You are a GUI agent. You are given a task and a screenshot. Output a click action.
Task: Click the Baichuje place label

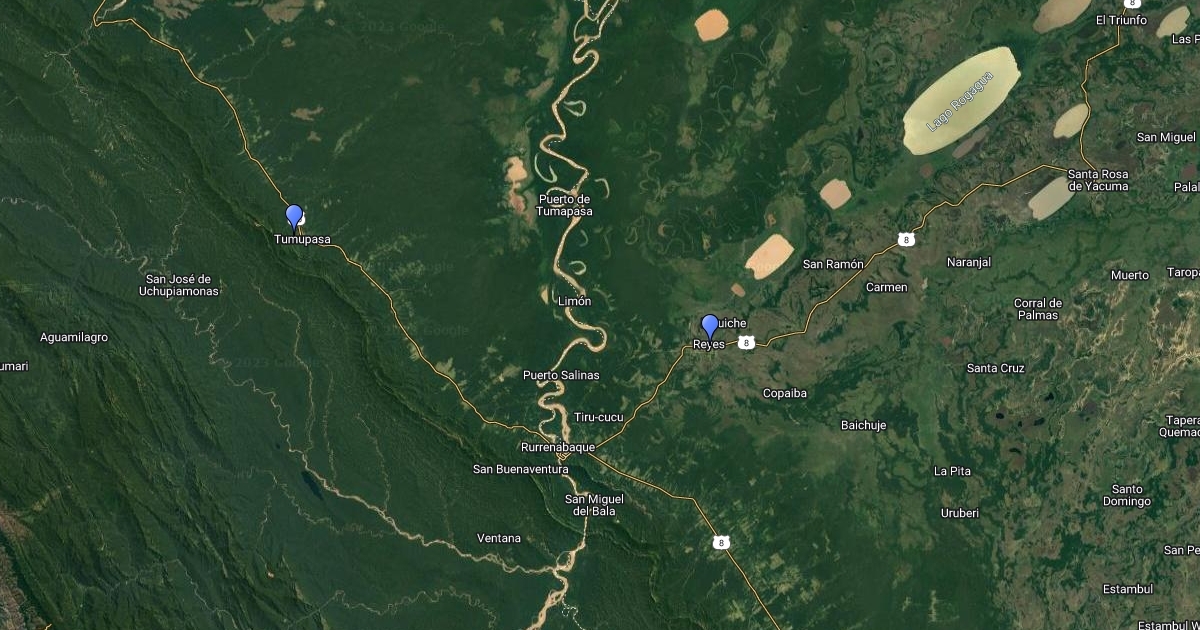click(863, 425)
